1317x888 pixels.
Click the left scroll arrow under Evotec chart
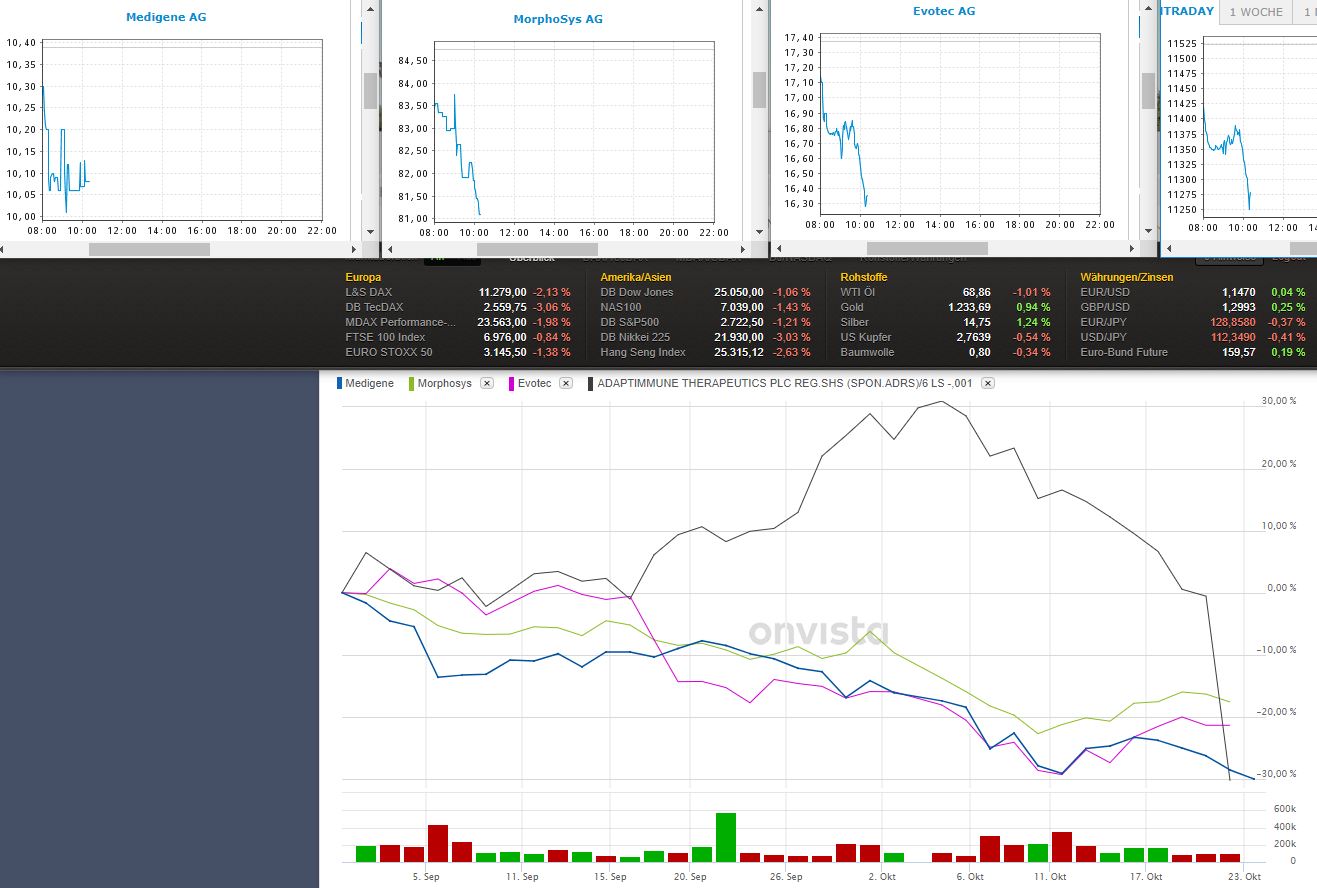[777, 249]
